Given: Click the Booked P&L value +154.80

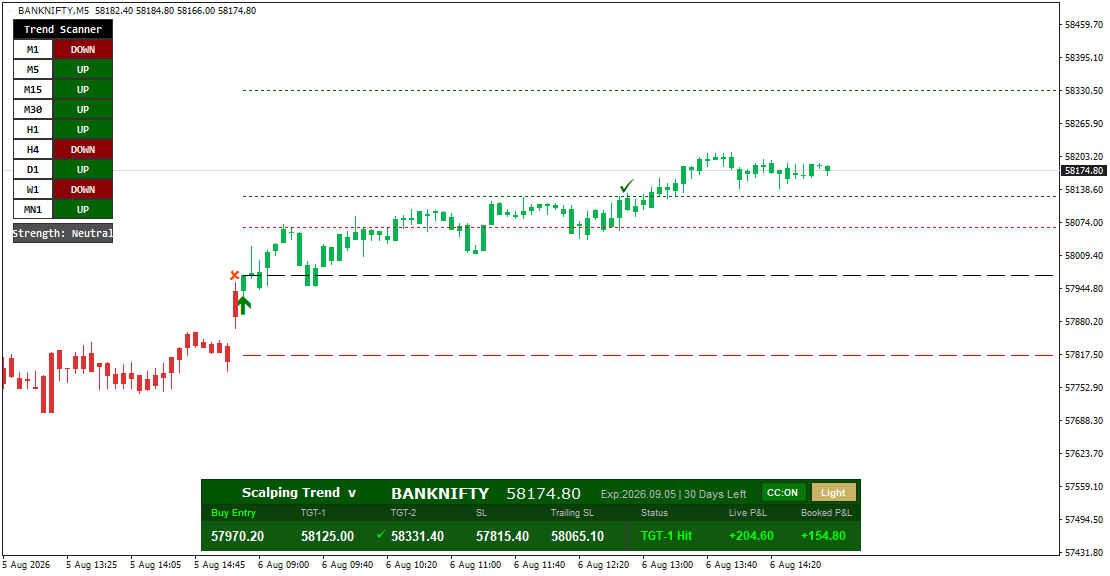Looking at the screenshot, I should tap(823, 536).
